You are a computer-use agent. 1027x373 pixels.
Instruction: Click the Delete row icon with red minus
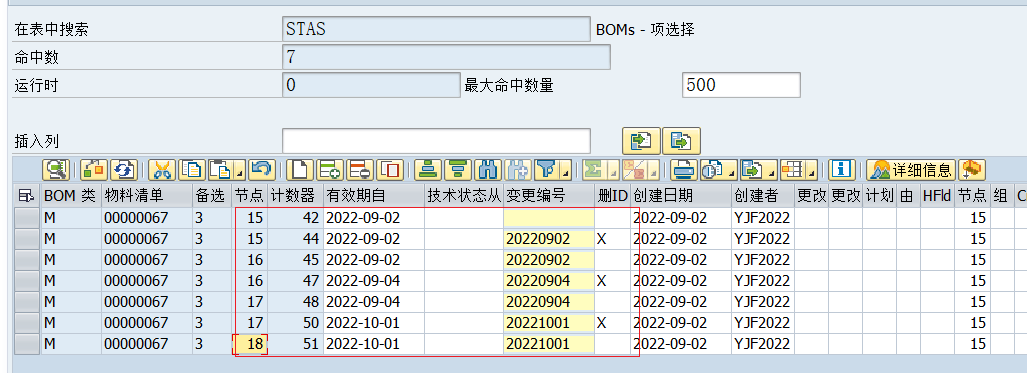[x=360, y=170]
